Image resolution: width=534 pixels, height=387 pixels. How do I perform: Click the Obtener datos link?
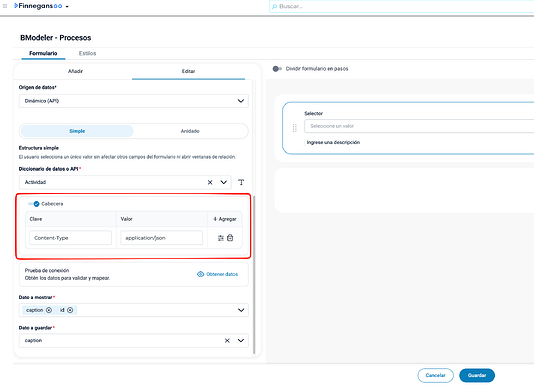tap(222, 274)
